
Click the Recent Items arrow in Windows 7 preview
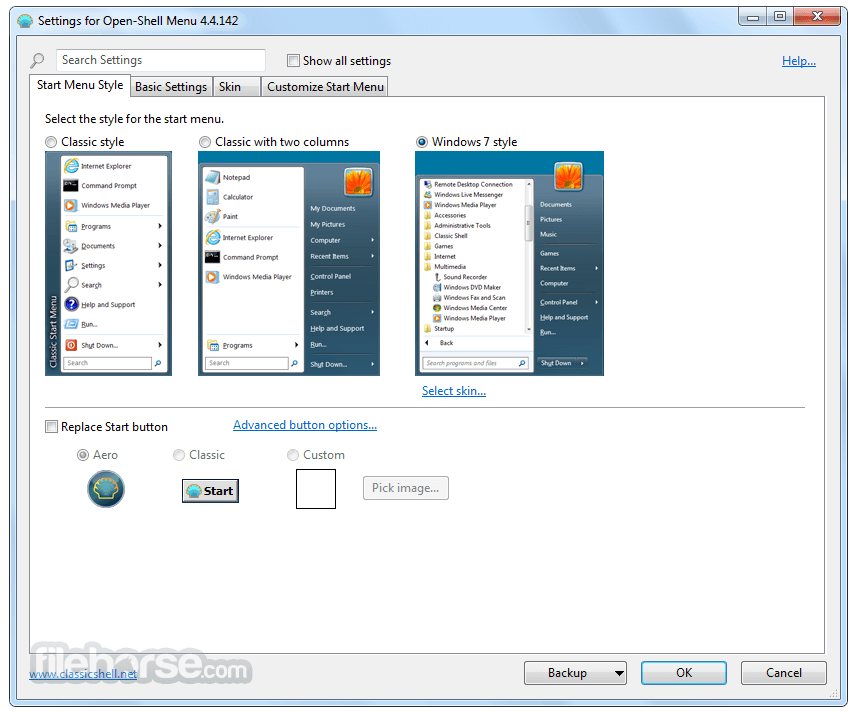(597, 268)
